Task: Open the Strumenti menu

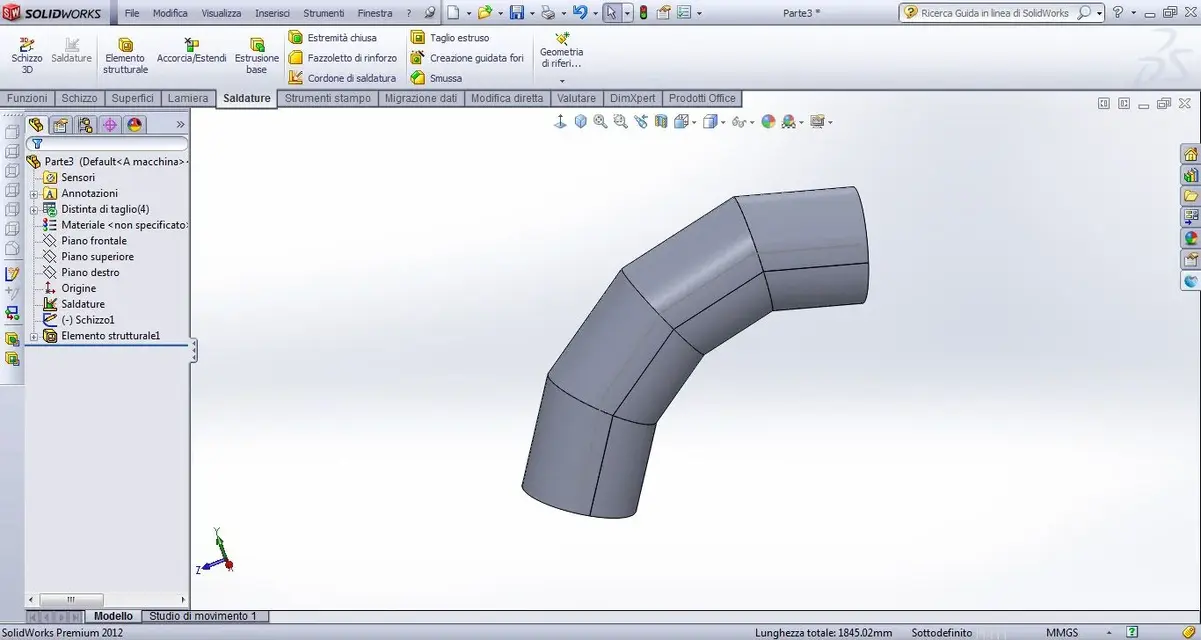Action: [x=324, y=13]
